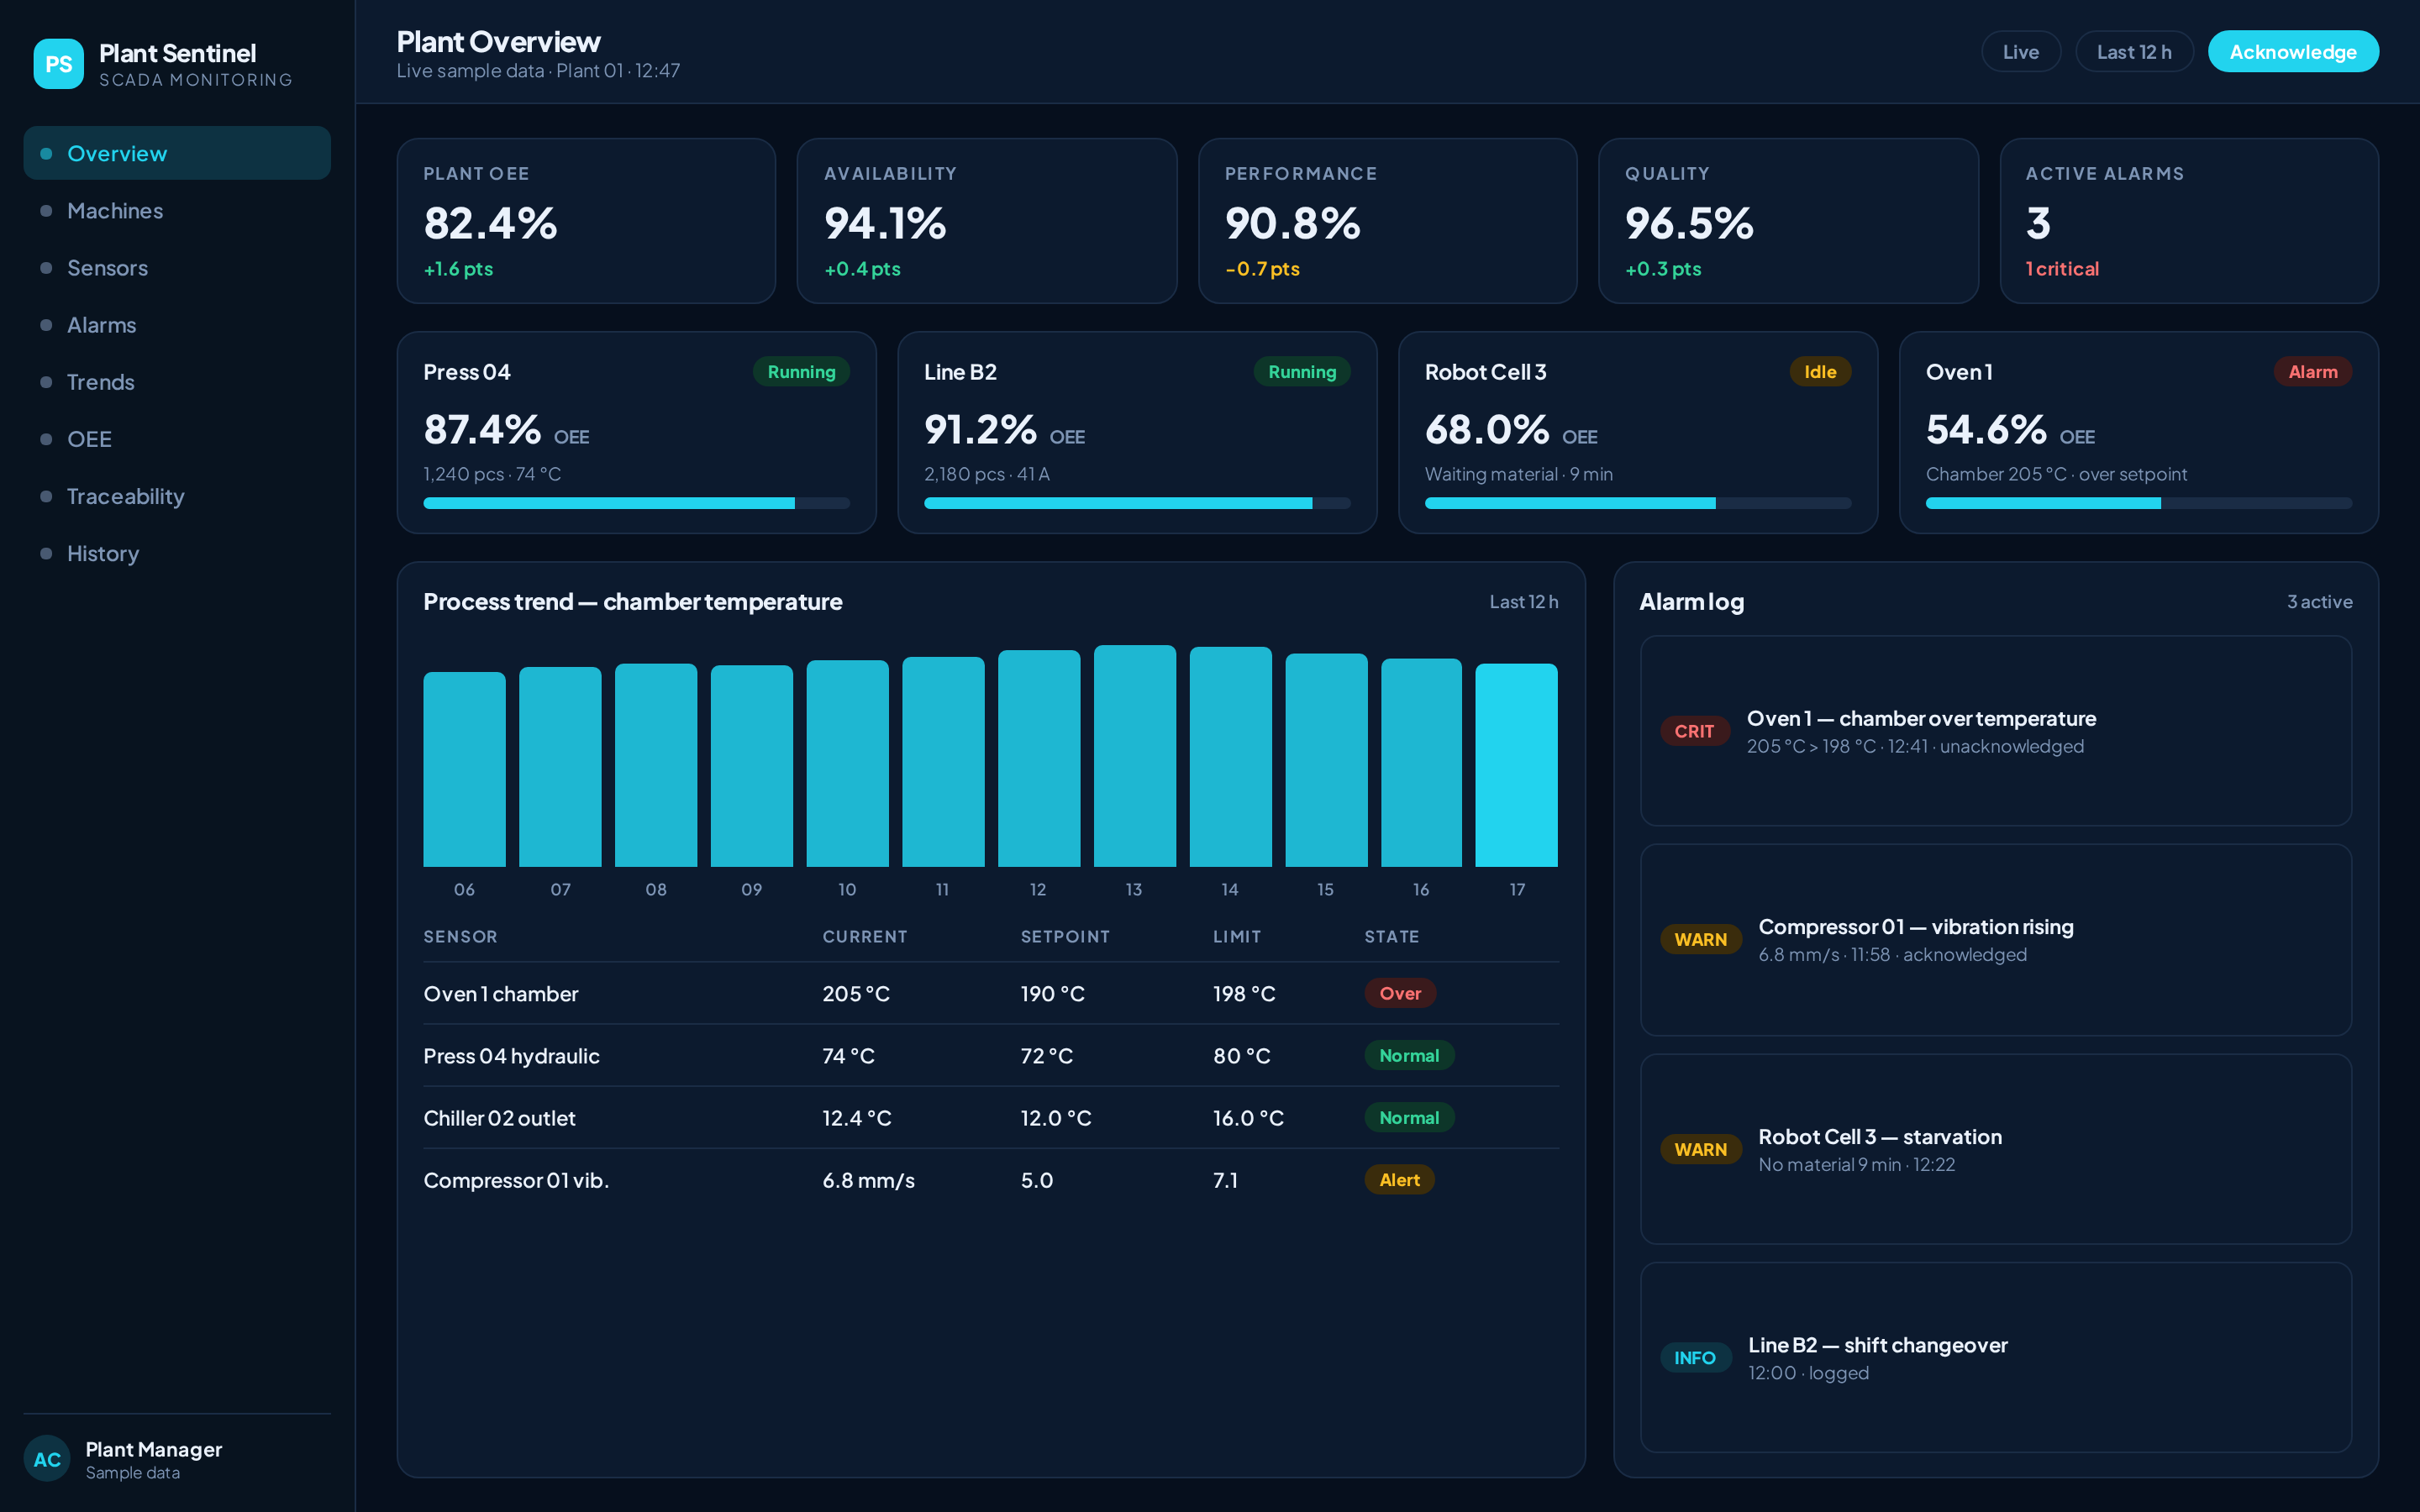The height and width of the screenshot is (1512, 2420).
Task: Click the PS Plant Sentinel logo icon
Action: click(x=58, y=64)
